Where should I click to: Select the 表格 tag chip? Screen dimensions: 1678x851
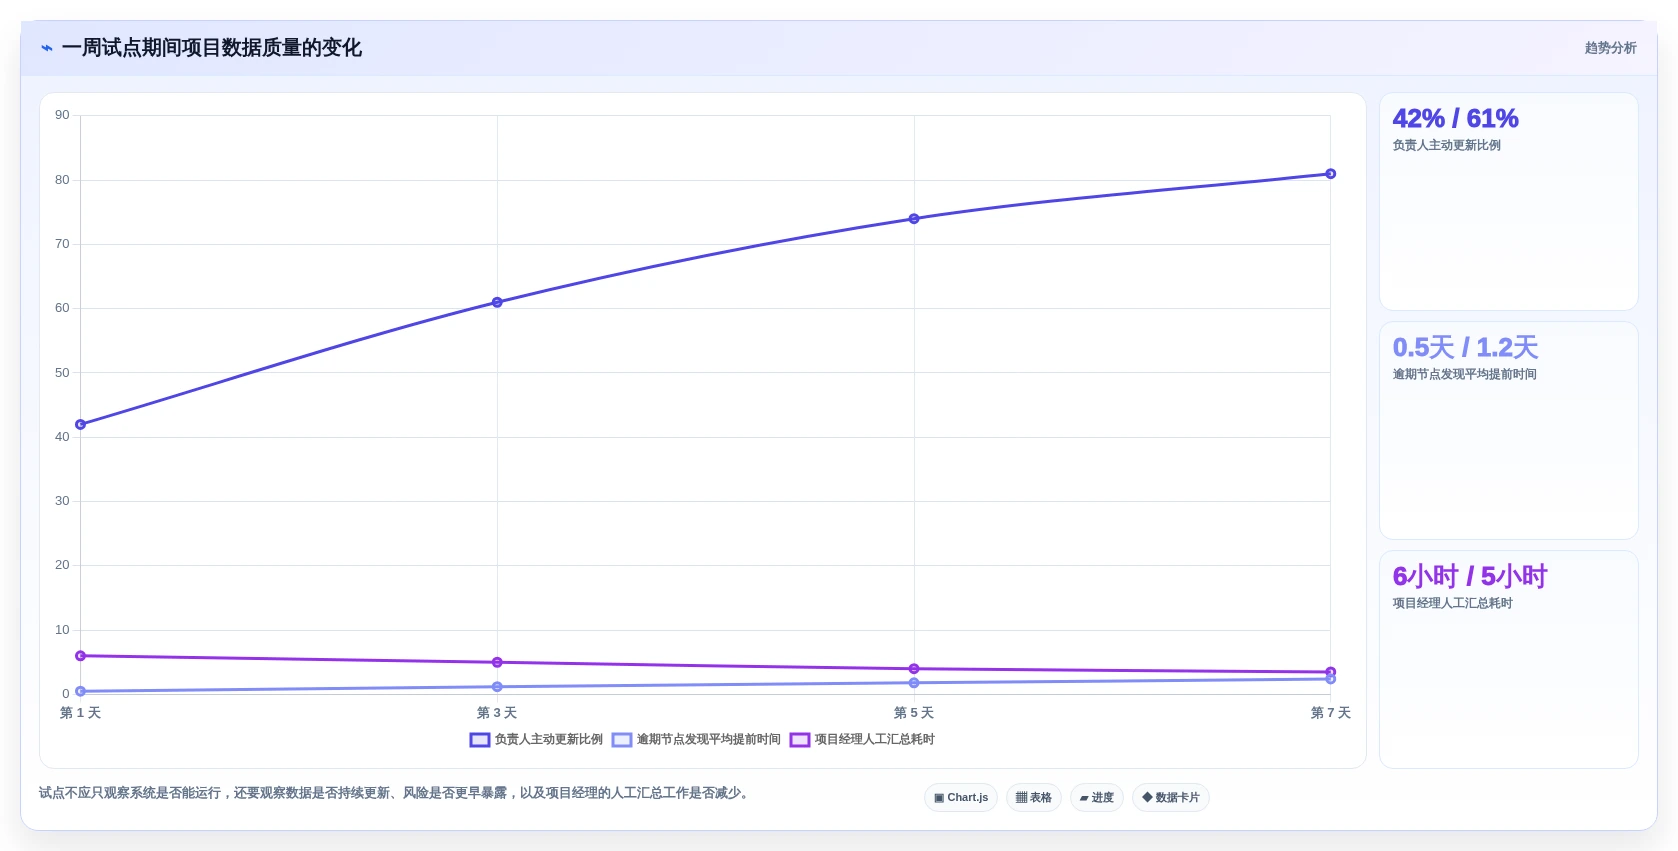(1034, 798)
